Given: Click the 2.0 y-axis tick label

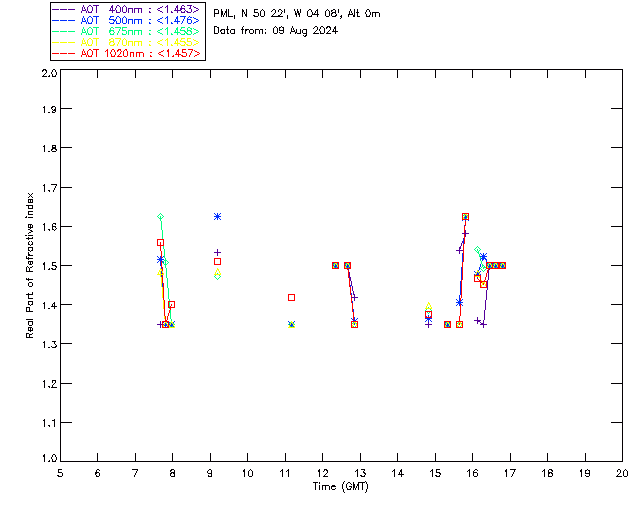Looking at the screenshot, I should (x=49, y=73).
